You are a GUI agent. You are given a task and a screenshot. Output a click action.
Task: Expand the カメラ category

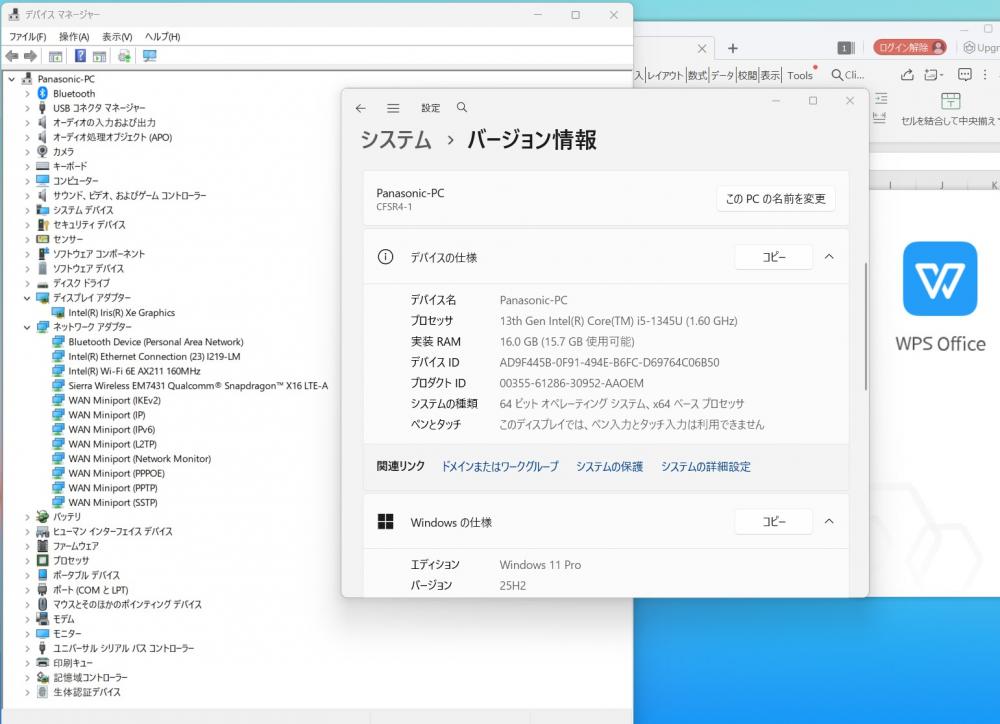[x=27, y=152]
